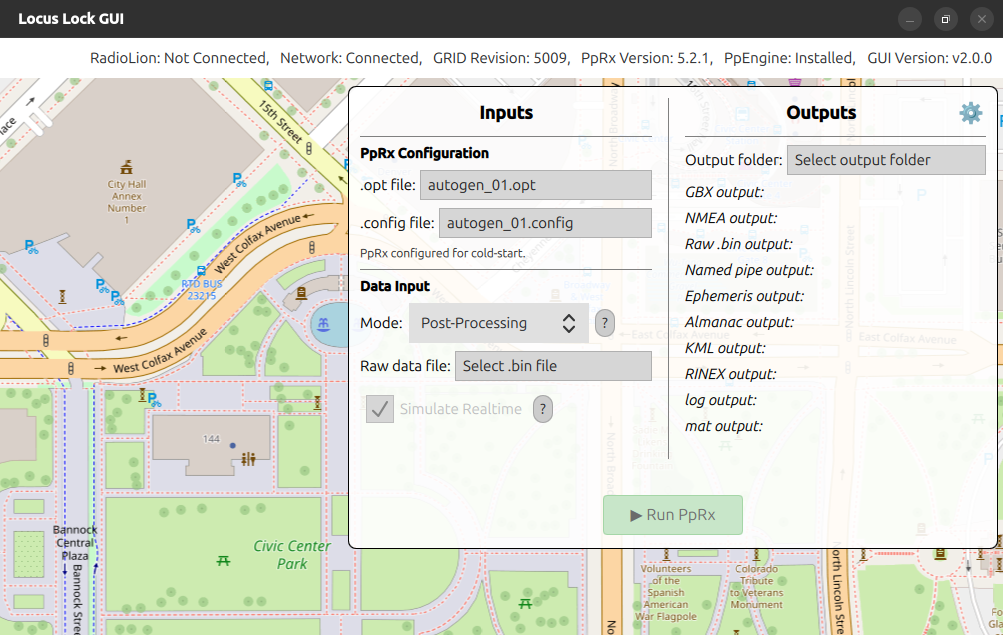Click the "Raw .bin output:" label
Viewport: 1003px width, 635px height.
[x=739, y=244]
